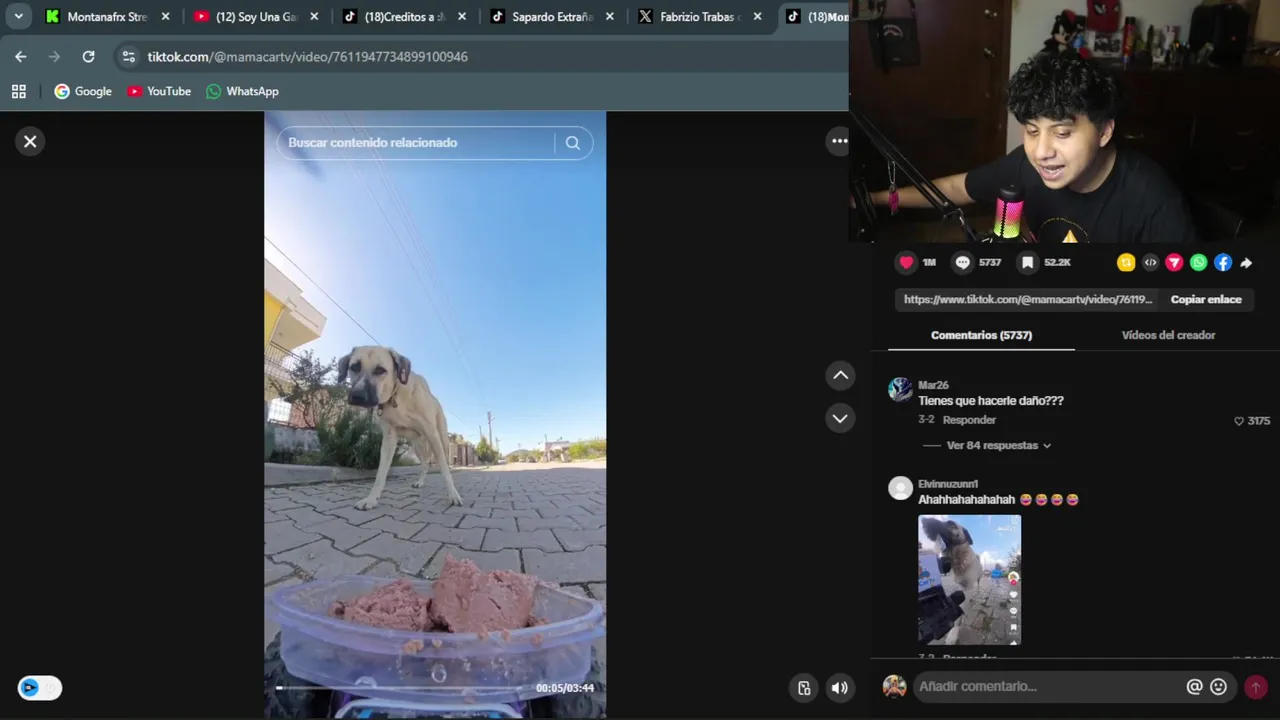Click the '3175' like count on Mar26's comment
The width and height of the screenshot is (1280, 720).
(1259, 421)
